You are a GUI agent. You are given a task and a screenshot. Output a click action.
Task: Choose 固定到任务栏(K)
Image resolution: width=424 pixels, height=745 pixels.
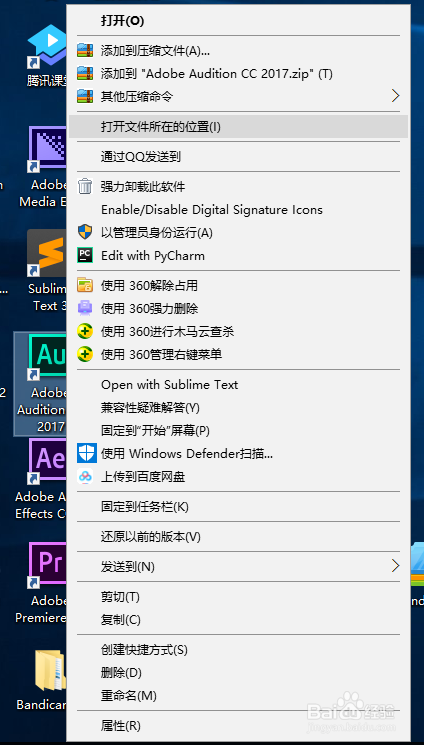pyautogui.click(x=239, y=506)
